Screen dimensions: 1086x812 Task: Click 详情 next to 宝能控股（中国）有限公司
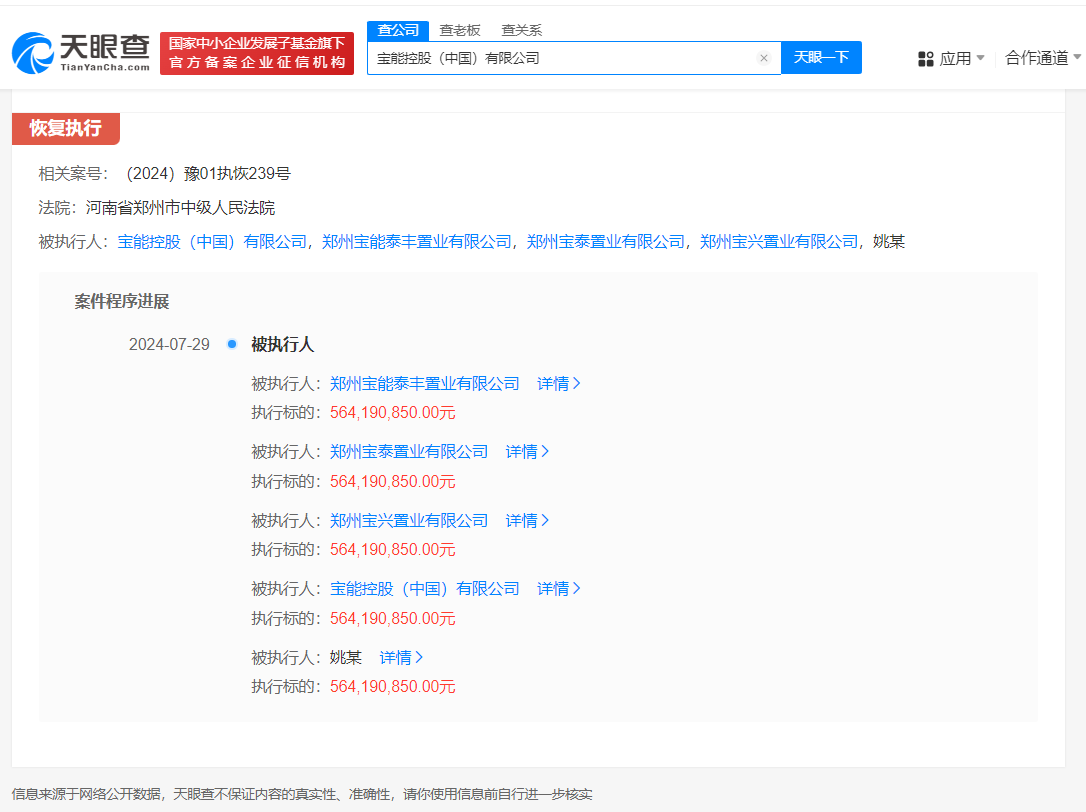(558, 588)
